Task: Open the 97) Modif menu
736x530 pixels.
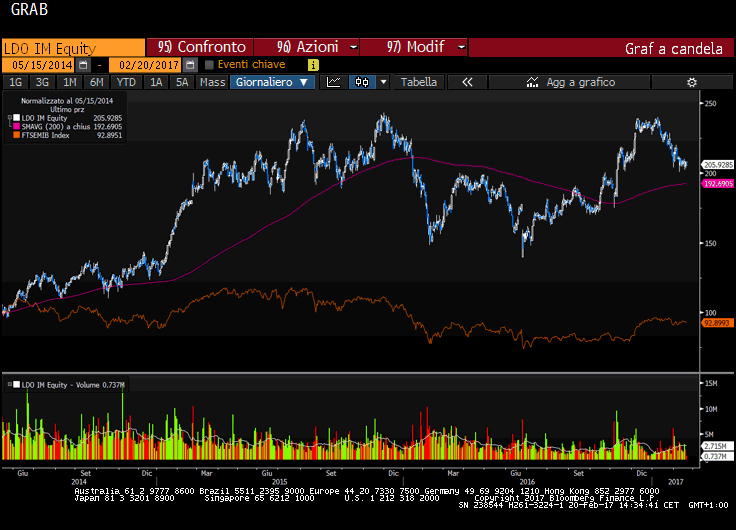Action: [414, 47]
